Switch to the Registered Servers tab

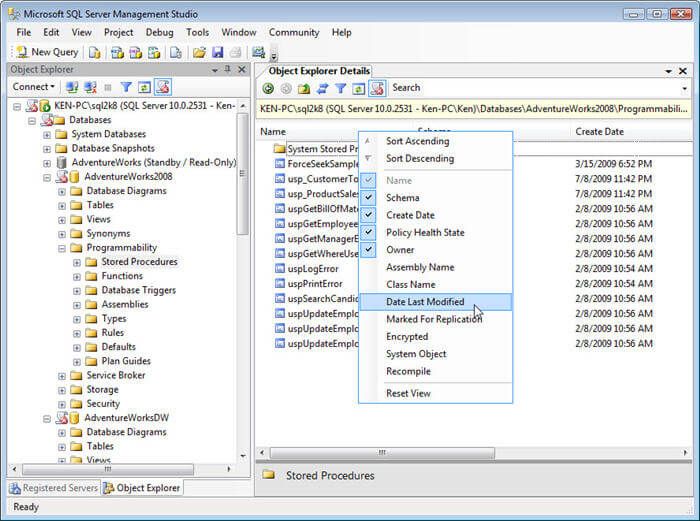click(54, 488)
